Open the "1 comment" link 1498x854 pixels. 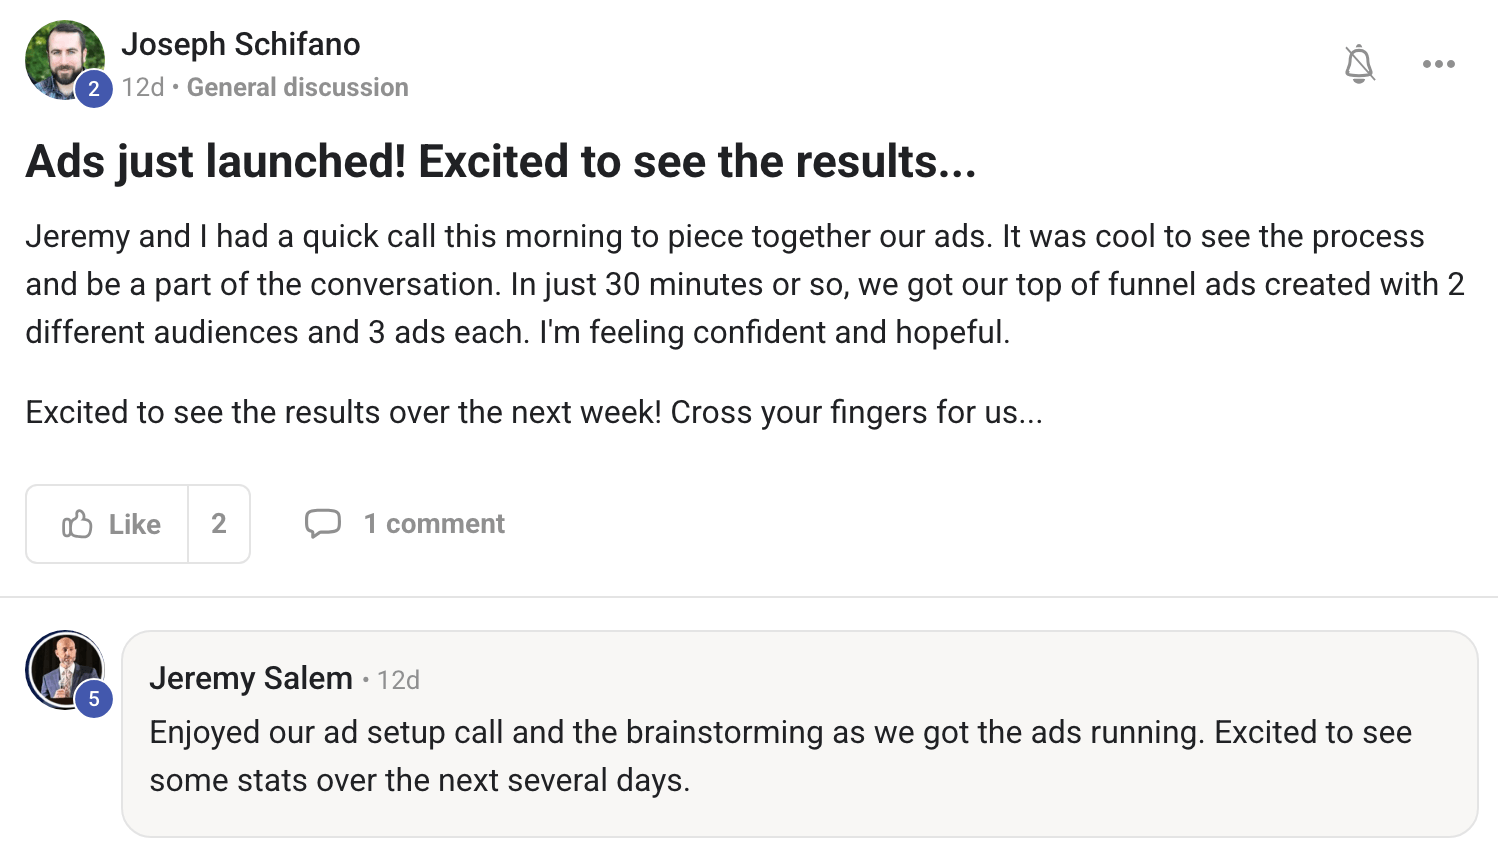point(434,524)
